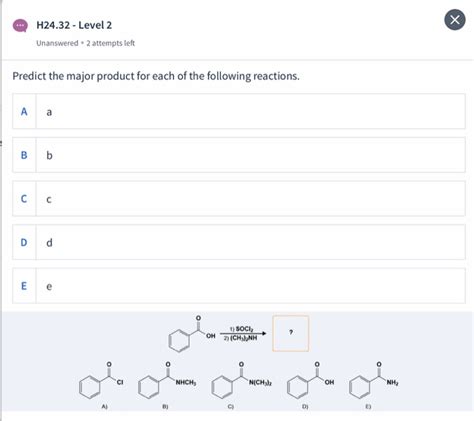Click the benzoic acid structure labeled D)
474x421 pixels.
[x=311, y=380]
